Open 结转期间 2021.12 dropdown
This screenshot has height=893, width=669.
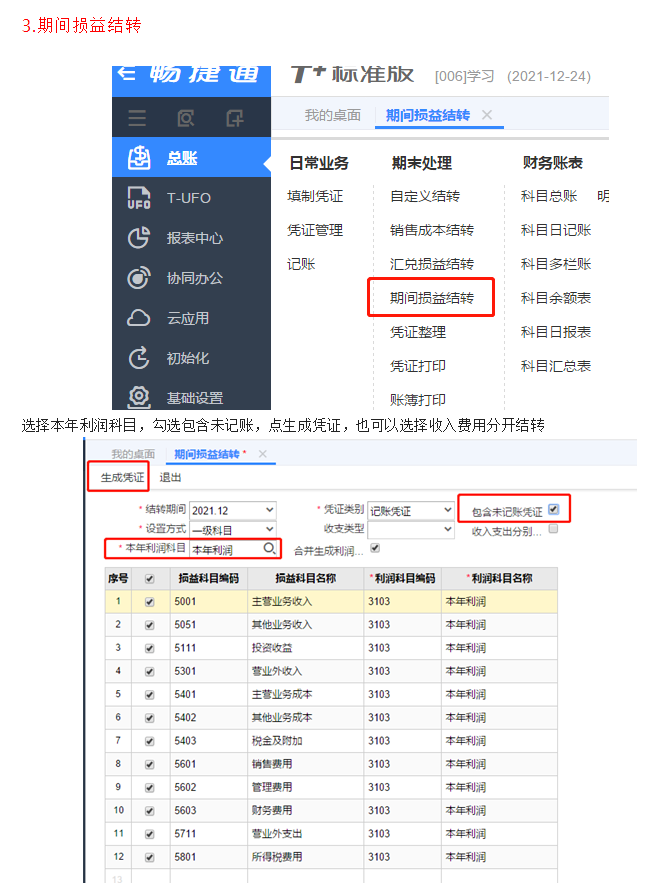(233, 510)
